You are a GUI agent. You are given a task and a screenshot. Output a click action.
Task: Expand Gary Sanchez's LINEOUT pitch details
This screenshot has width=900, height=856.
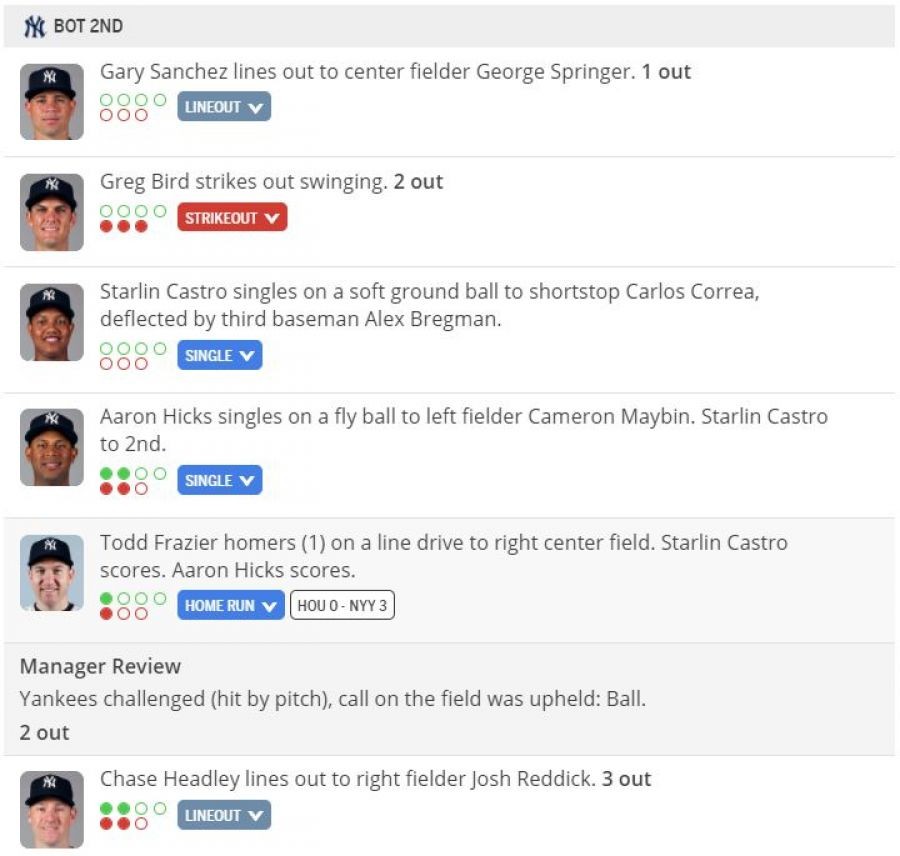tap(224, 107)
